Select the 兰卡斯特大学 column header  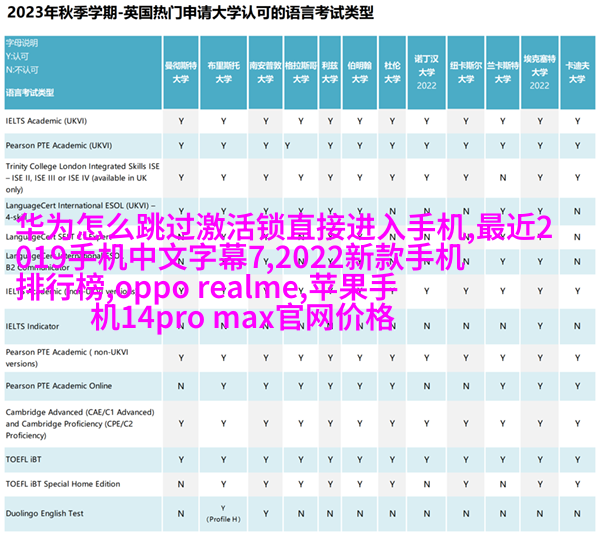(x=502, y=72)
